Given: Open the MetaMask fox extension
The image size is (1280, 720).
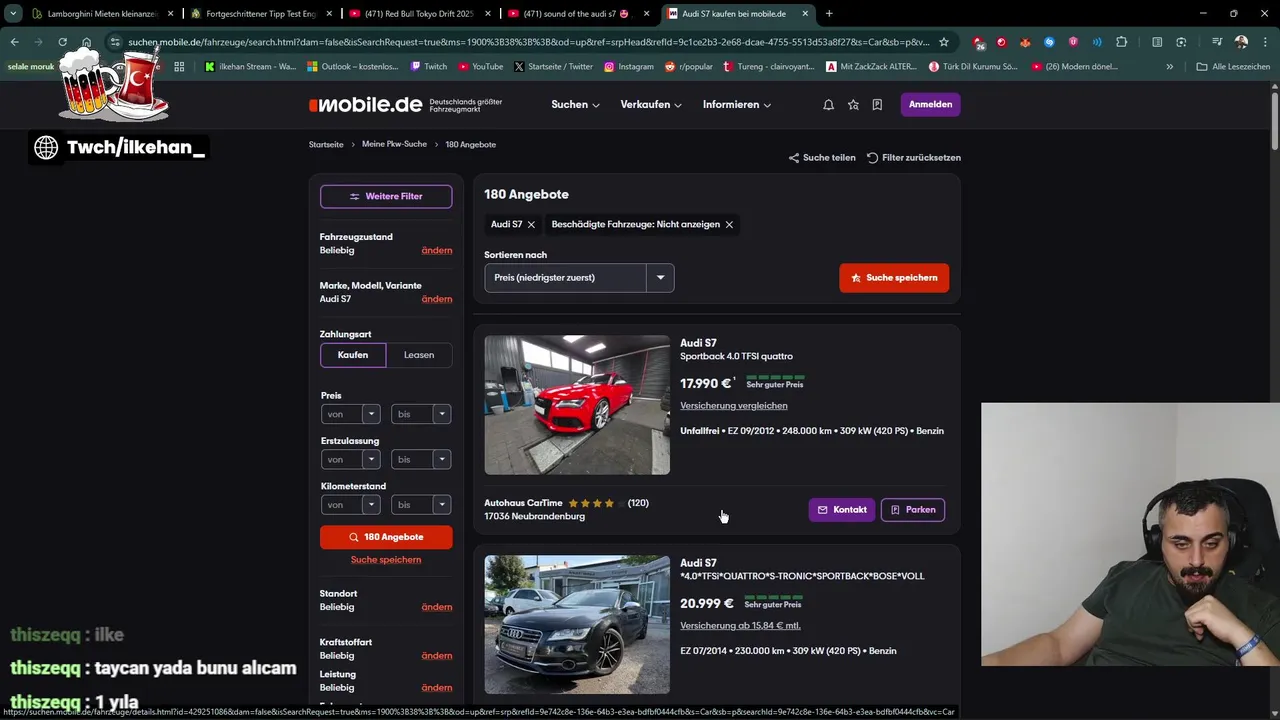Looking at the screenshot, I should [x=1025, y=42].
